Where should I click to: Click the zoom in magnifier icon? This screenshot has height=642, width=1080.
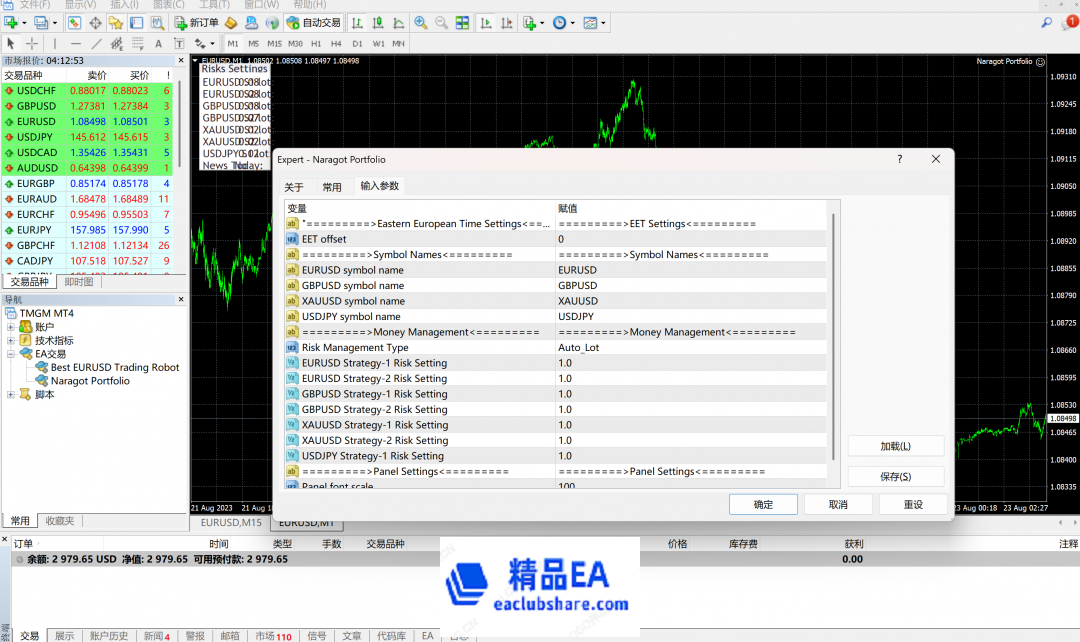[x=421, y=22]
